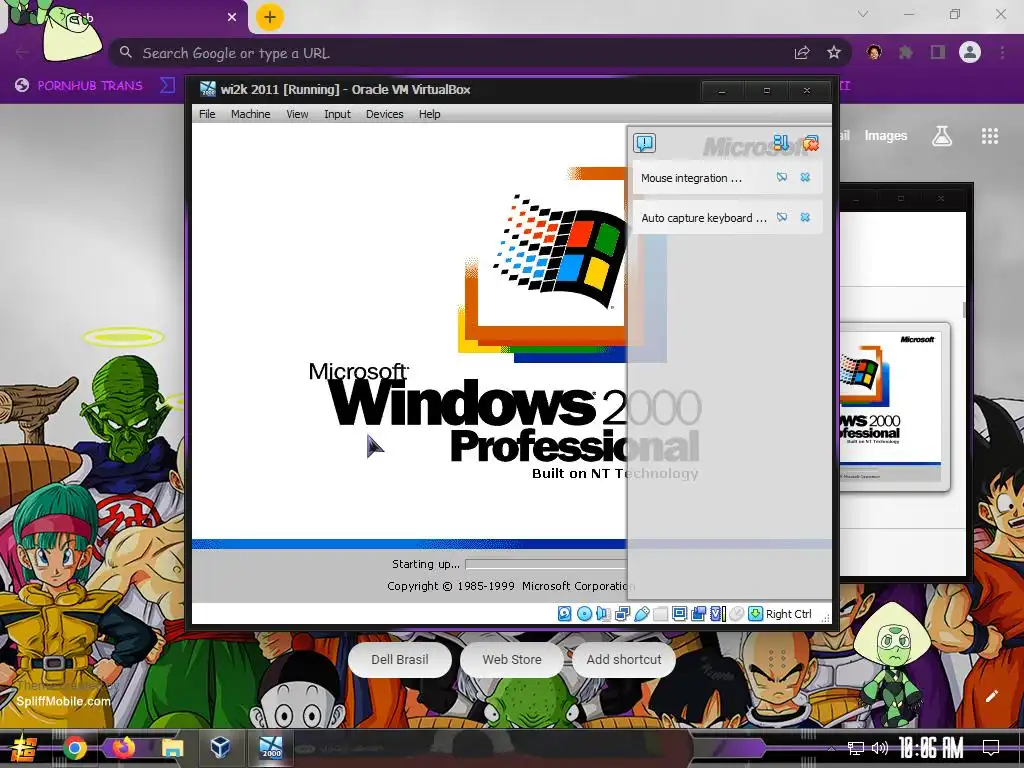The height and width of the screenshot is (768, 1024).
Task: Open File Explorer from the taskbar
Action: (x=172, y=748)
